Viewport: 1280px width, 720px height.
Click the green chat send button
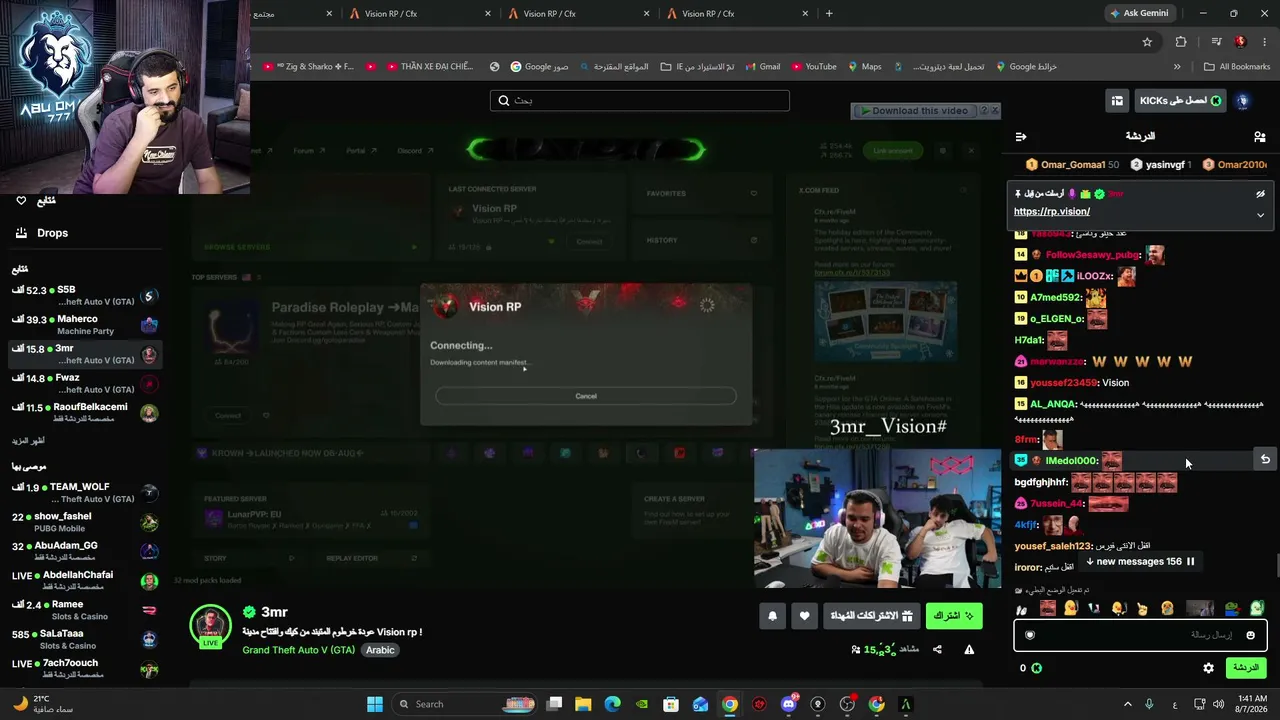(x=1245, y=668)
